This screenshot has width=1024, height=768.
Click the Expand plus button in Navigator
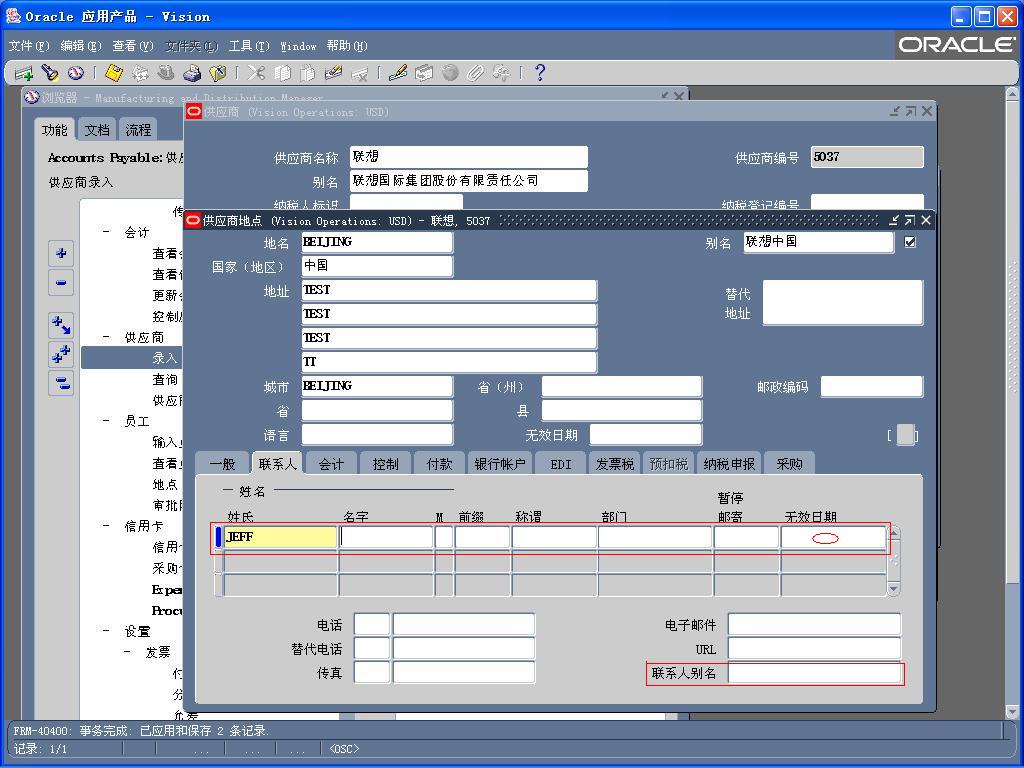pos(61,253)
